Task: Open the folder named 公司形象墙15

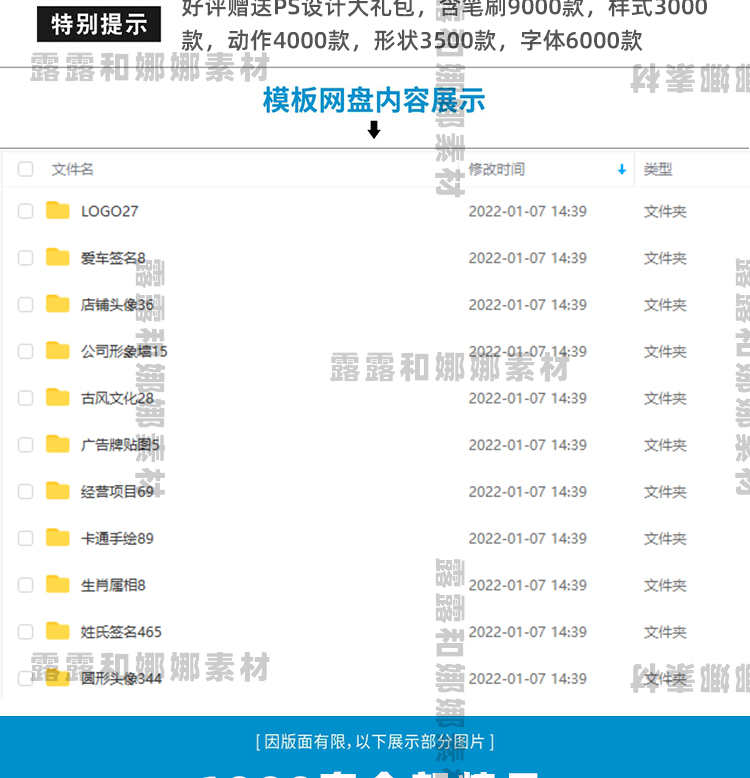Action: tap(124, 351)
